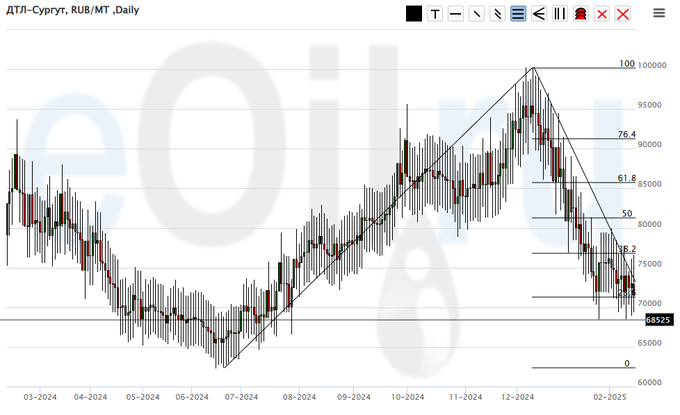Screen dimensions: 680x415
Task: Toggle the highlighted Fibonacci retracement tool
Action: tap(518, 14)
